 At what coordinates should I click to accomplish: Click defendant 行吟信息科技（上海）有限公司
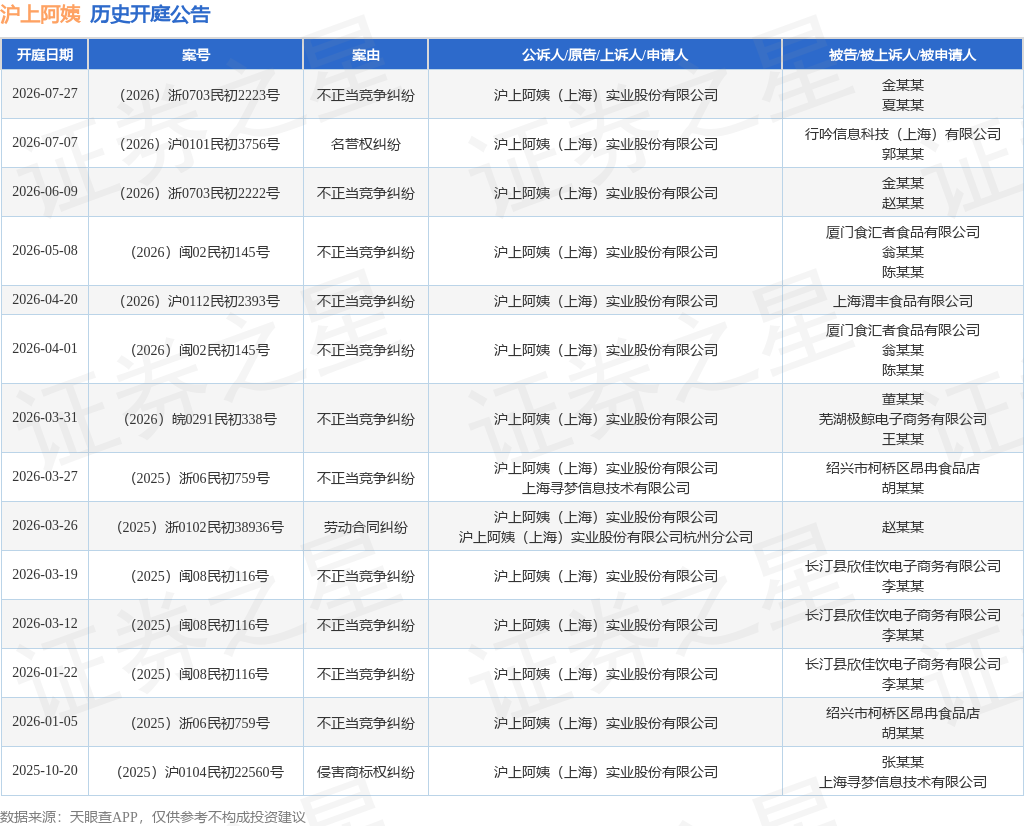click(x=903, y=135)
